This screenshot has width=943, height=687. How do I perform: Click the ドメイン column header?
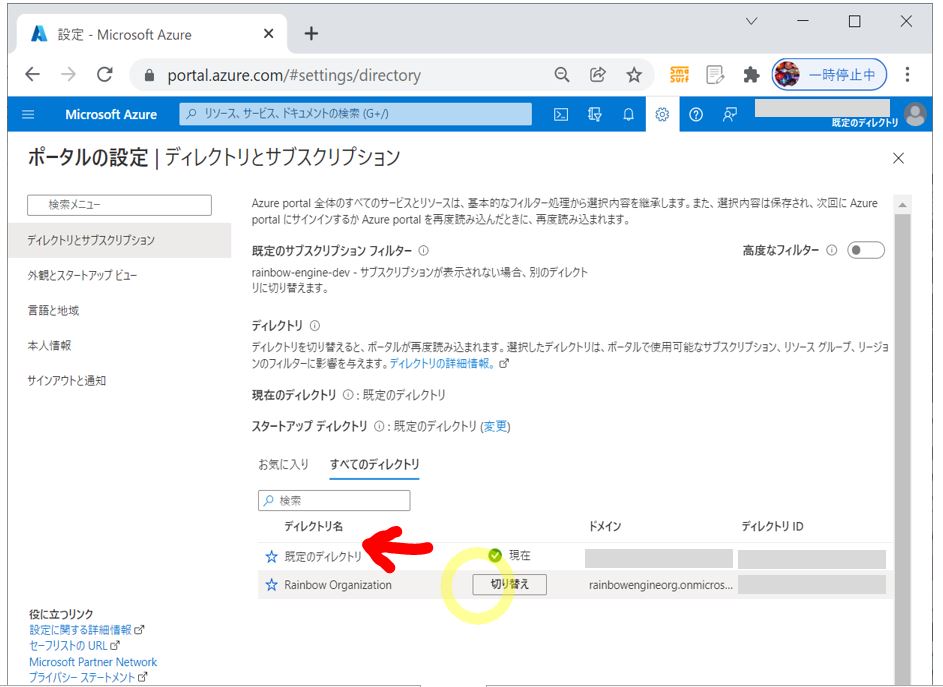pos(604,526)
